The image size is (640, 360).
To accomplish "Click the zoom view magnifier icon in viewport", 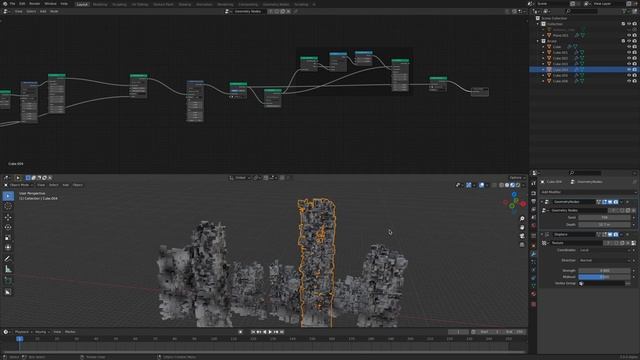I will tap(522, 219).
